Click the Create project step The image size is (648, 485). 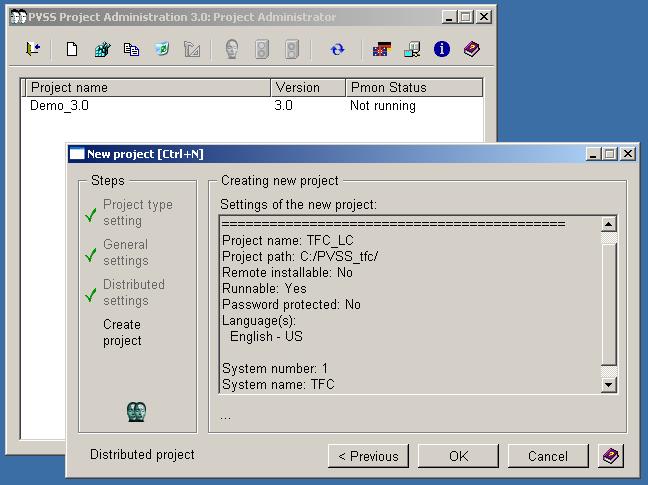pos(122,333)
